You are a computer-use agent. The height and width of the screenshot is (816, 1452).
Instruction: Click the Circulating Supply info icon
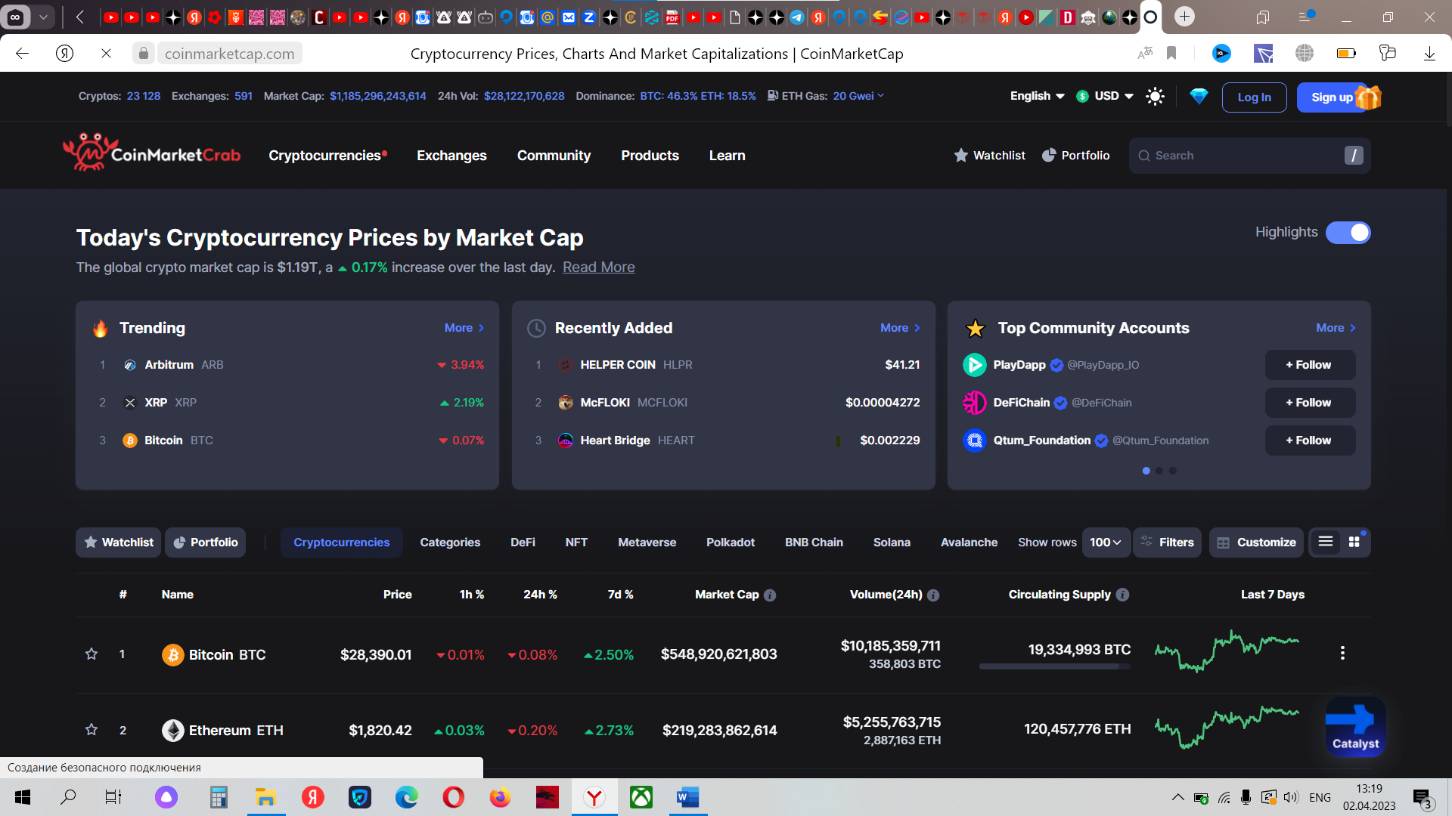pyautogui.click(x=1122, y=595)
